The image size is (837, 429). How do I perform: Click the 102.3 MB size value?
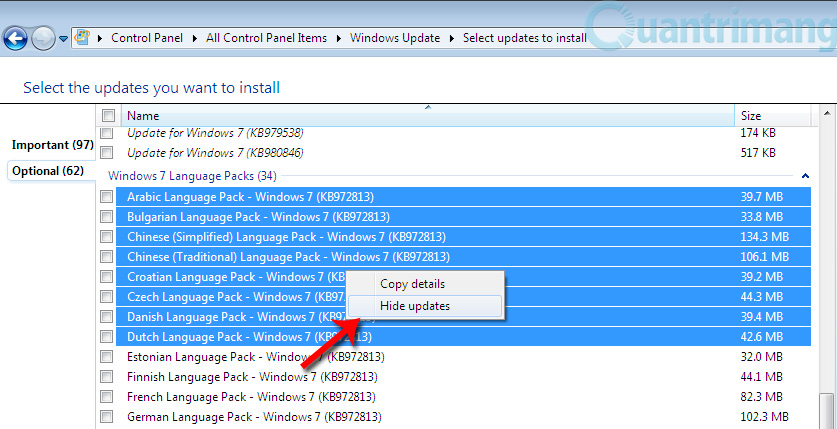764,416
